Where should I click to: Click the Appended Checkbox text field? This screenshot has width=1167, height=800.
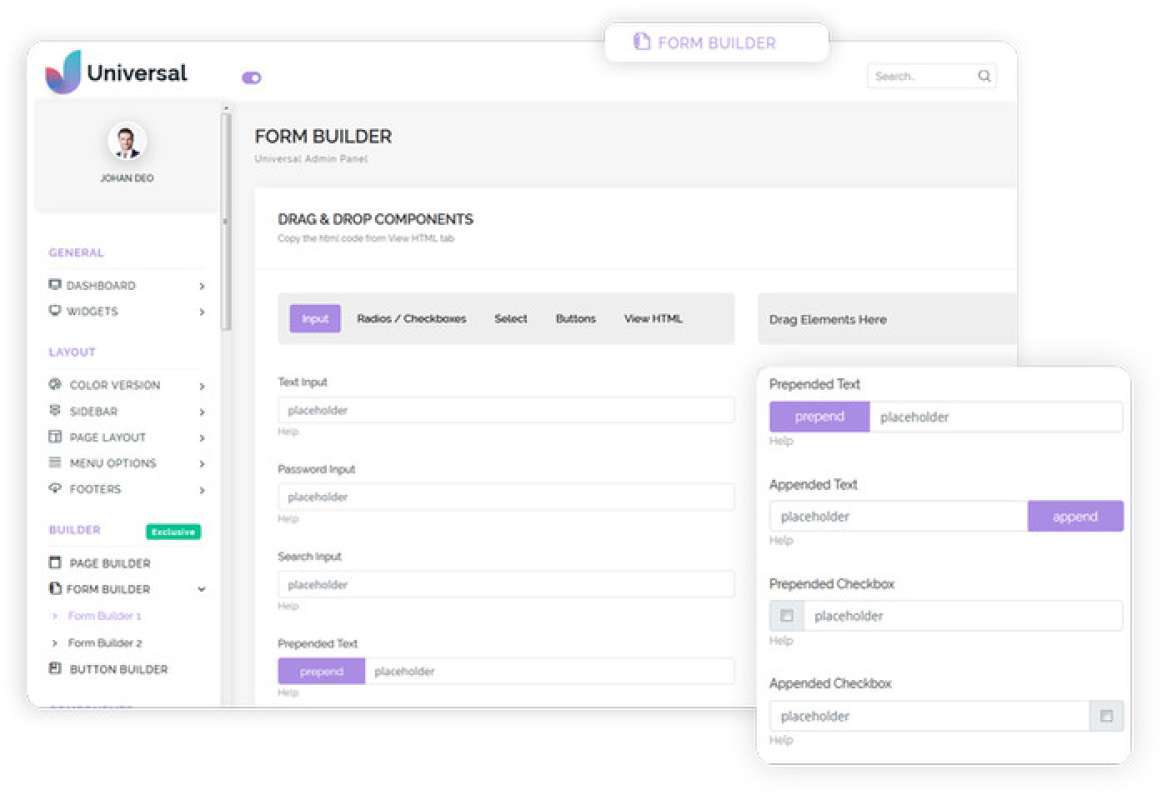[x=930, y=716]
